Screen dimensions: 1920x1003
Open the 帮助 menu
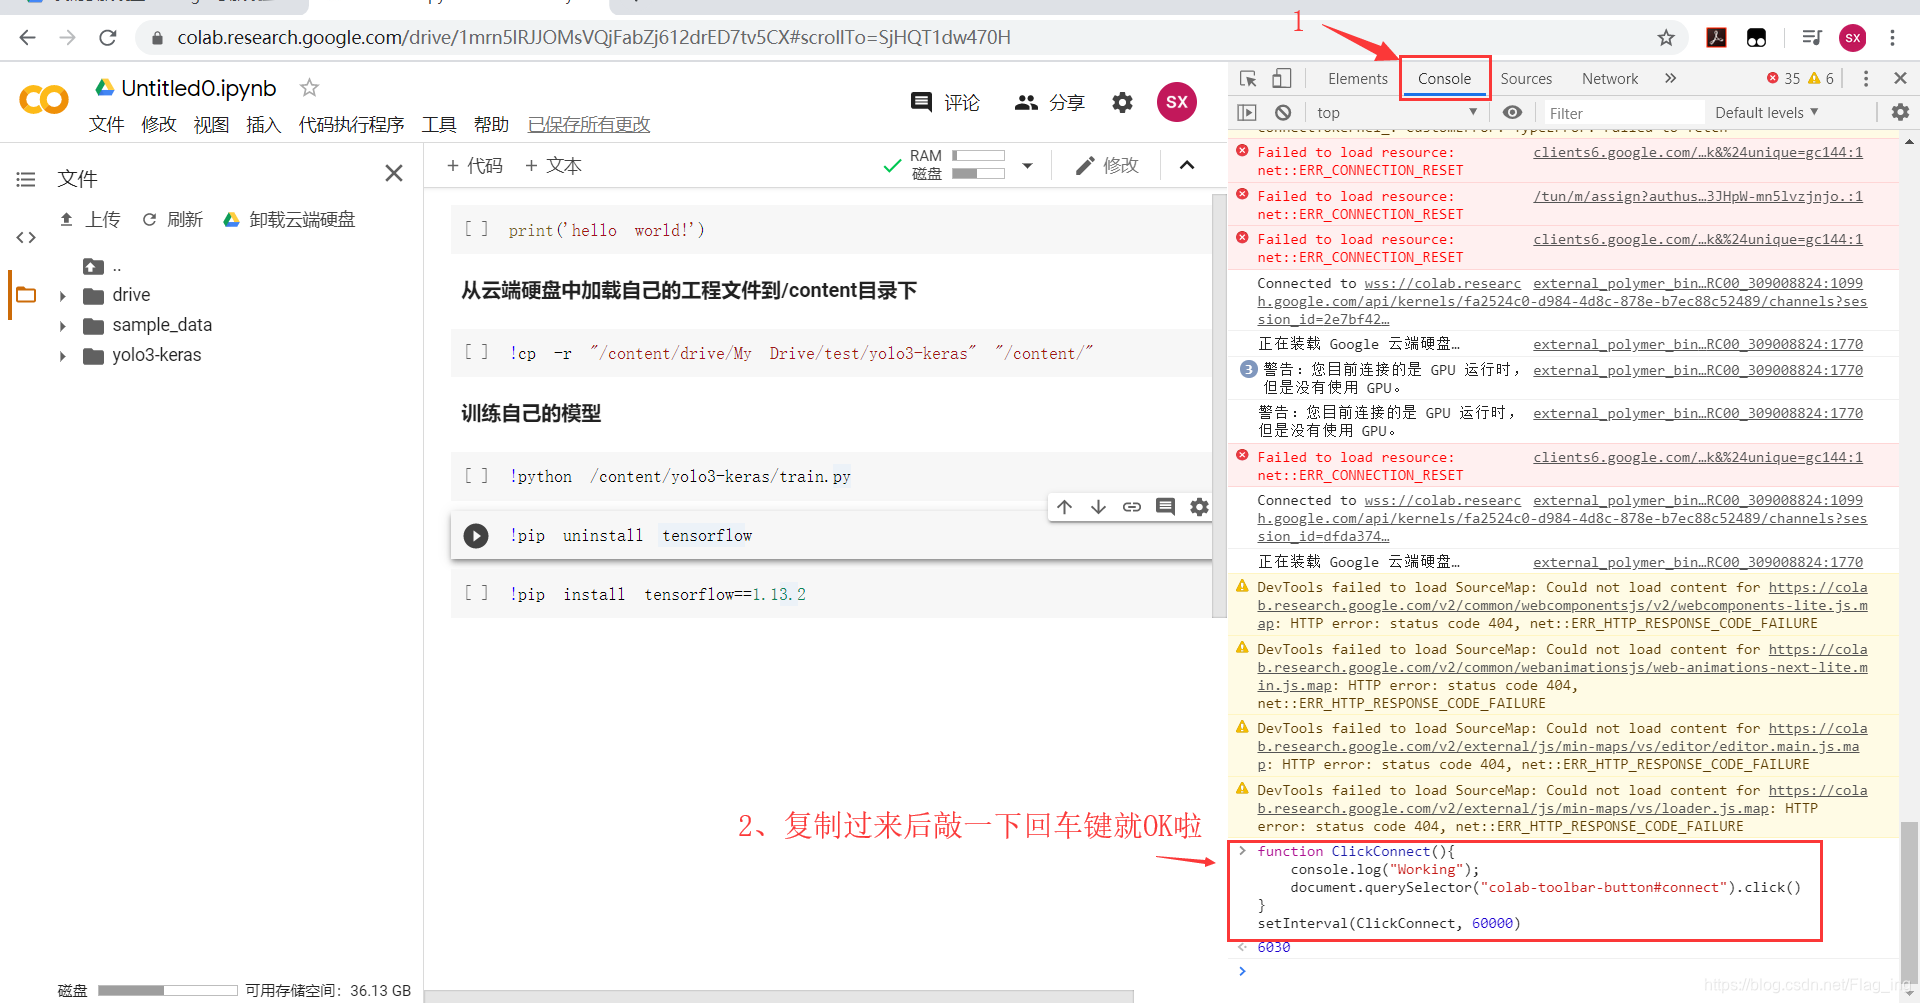(x=491, y=124)
